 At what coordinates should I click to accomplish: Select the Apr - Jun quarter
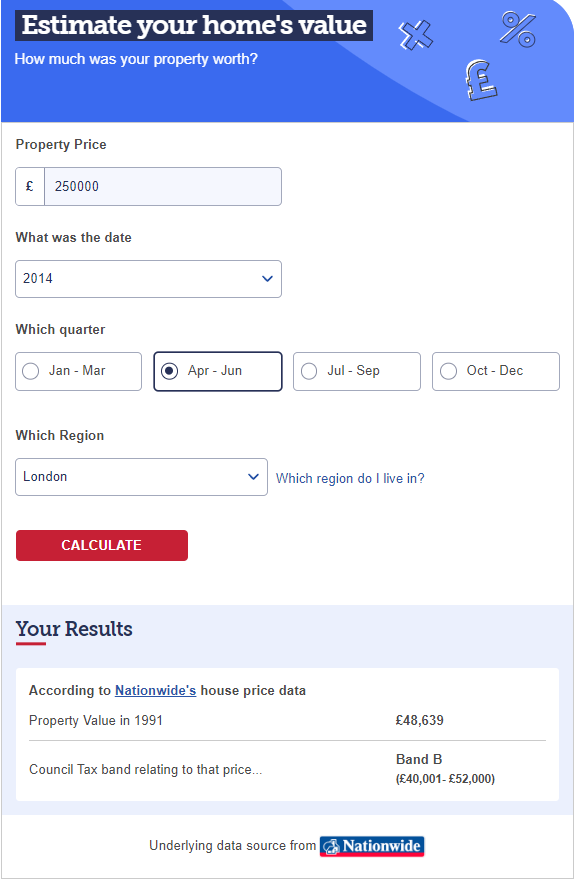pyautogui.click(x=218, y=372)
